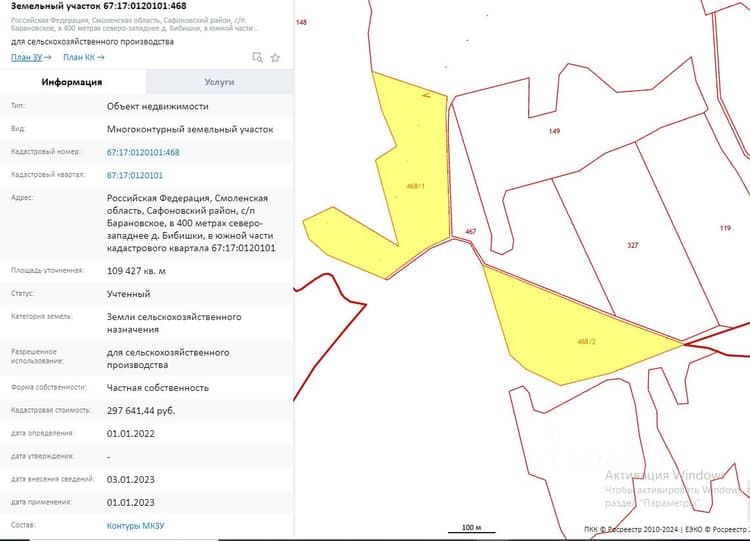Click the heading Земельный участок 67:17:0120101:468
Image resolution: width=750 pixels, height=541 pixels.
[x=99, y=6]
